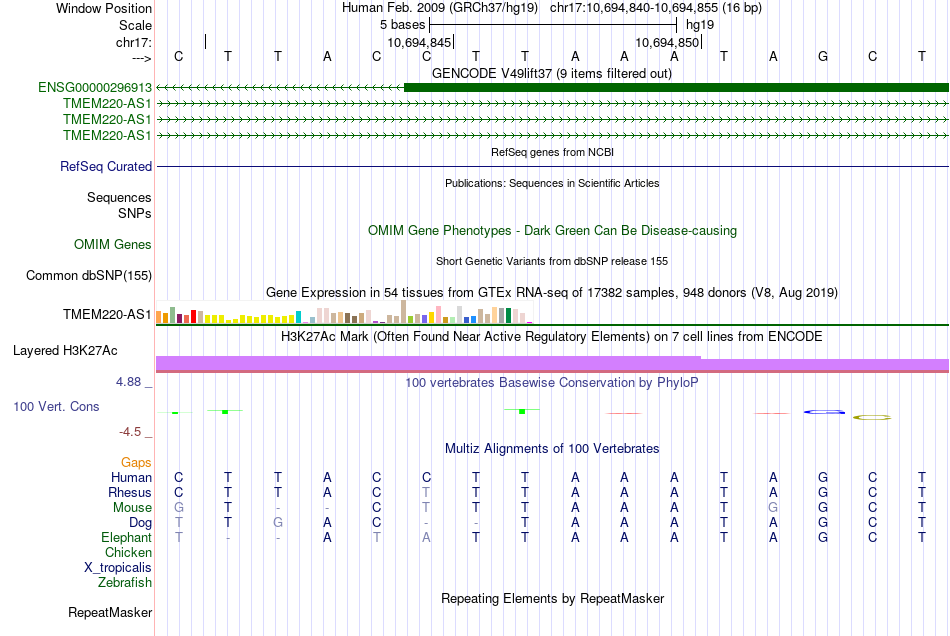Select the Mouse species row label

click(x=132, y=508)
